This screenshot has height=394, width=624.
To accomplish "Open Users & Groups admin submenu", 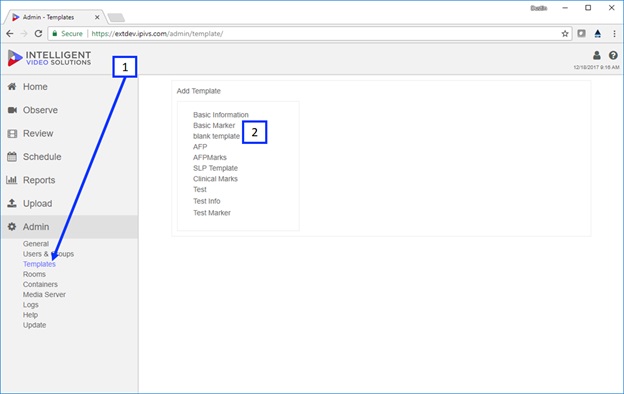I will point(48,254).
